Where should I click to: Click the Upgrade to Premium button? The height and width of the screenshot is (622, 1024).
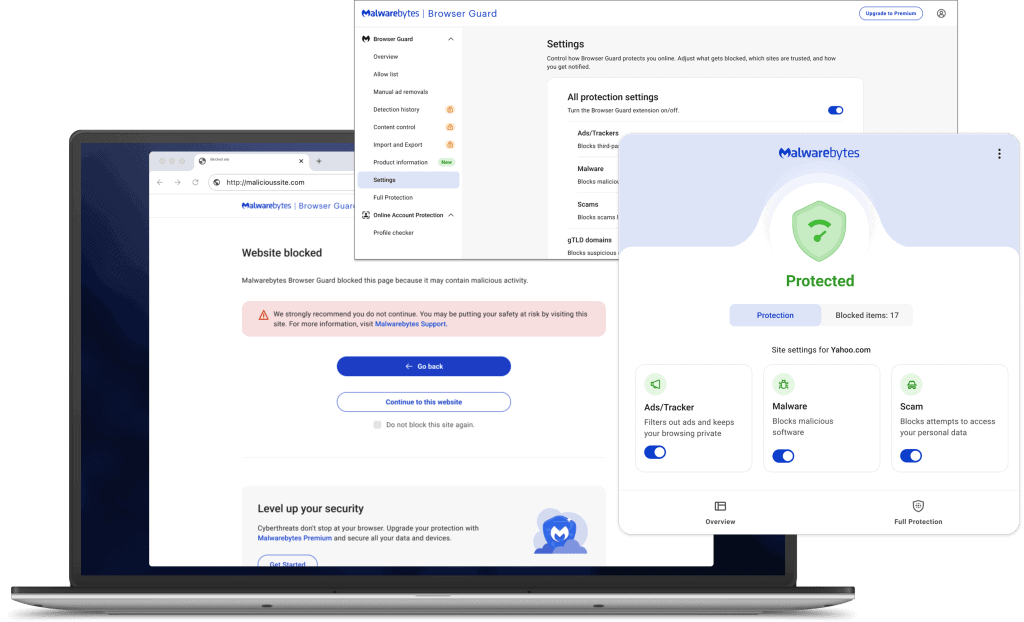pyautogui.click(x=891, y=13)
